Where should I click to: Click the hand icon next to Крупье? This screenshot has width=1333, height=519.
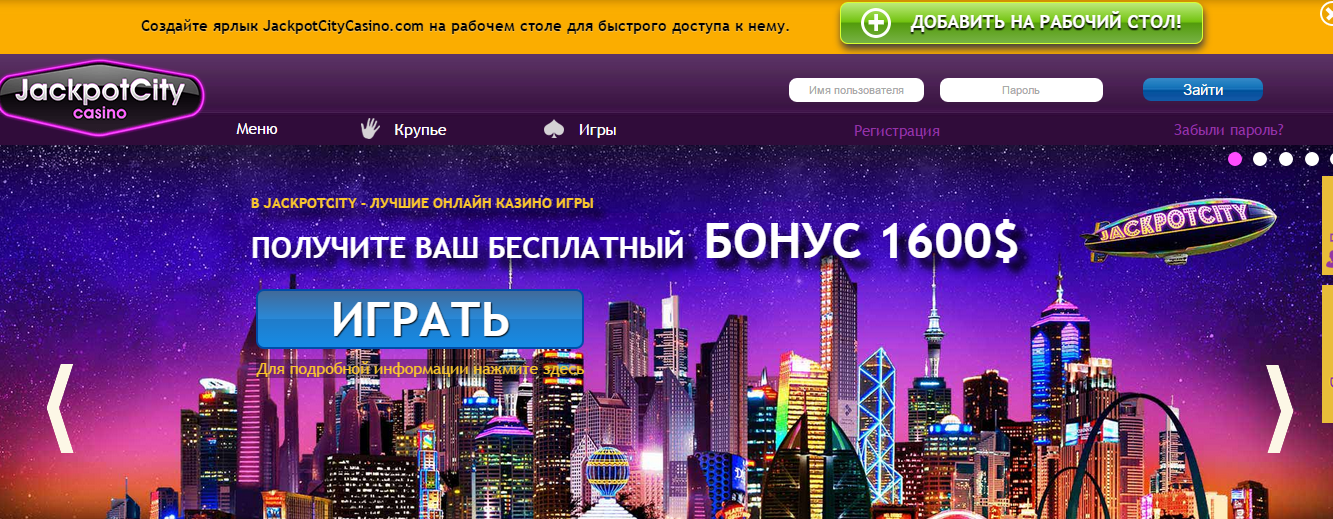[371, 129]
